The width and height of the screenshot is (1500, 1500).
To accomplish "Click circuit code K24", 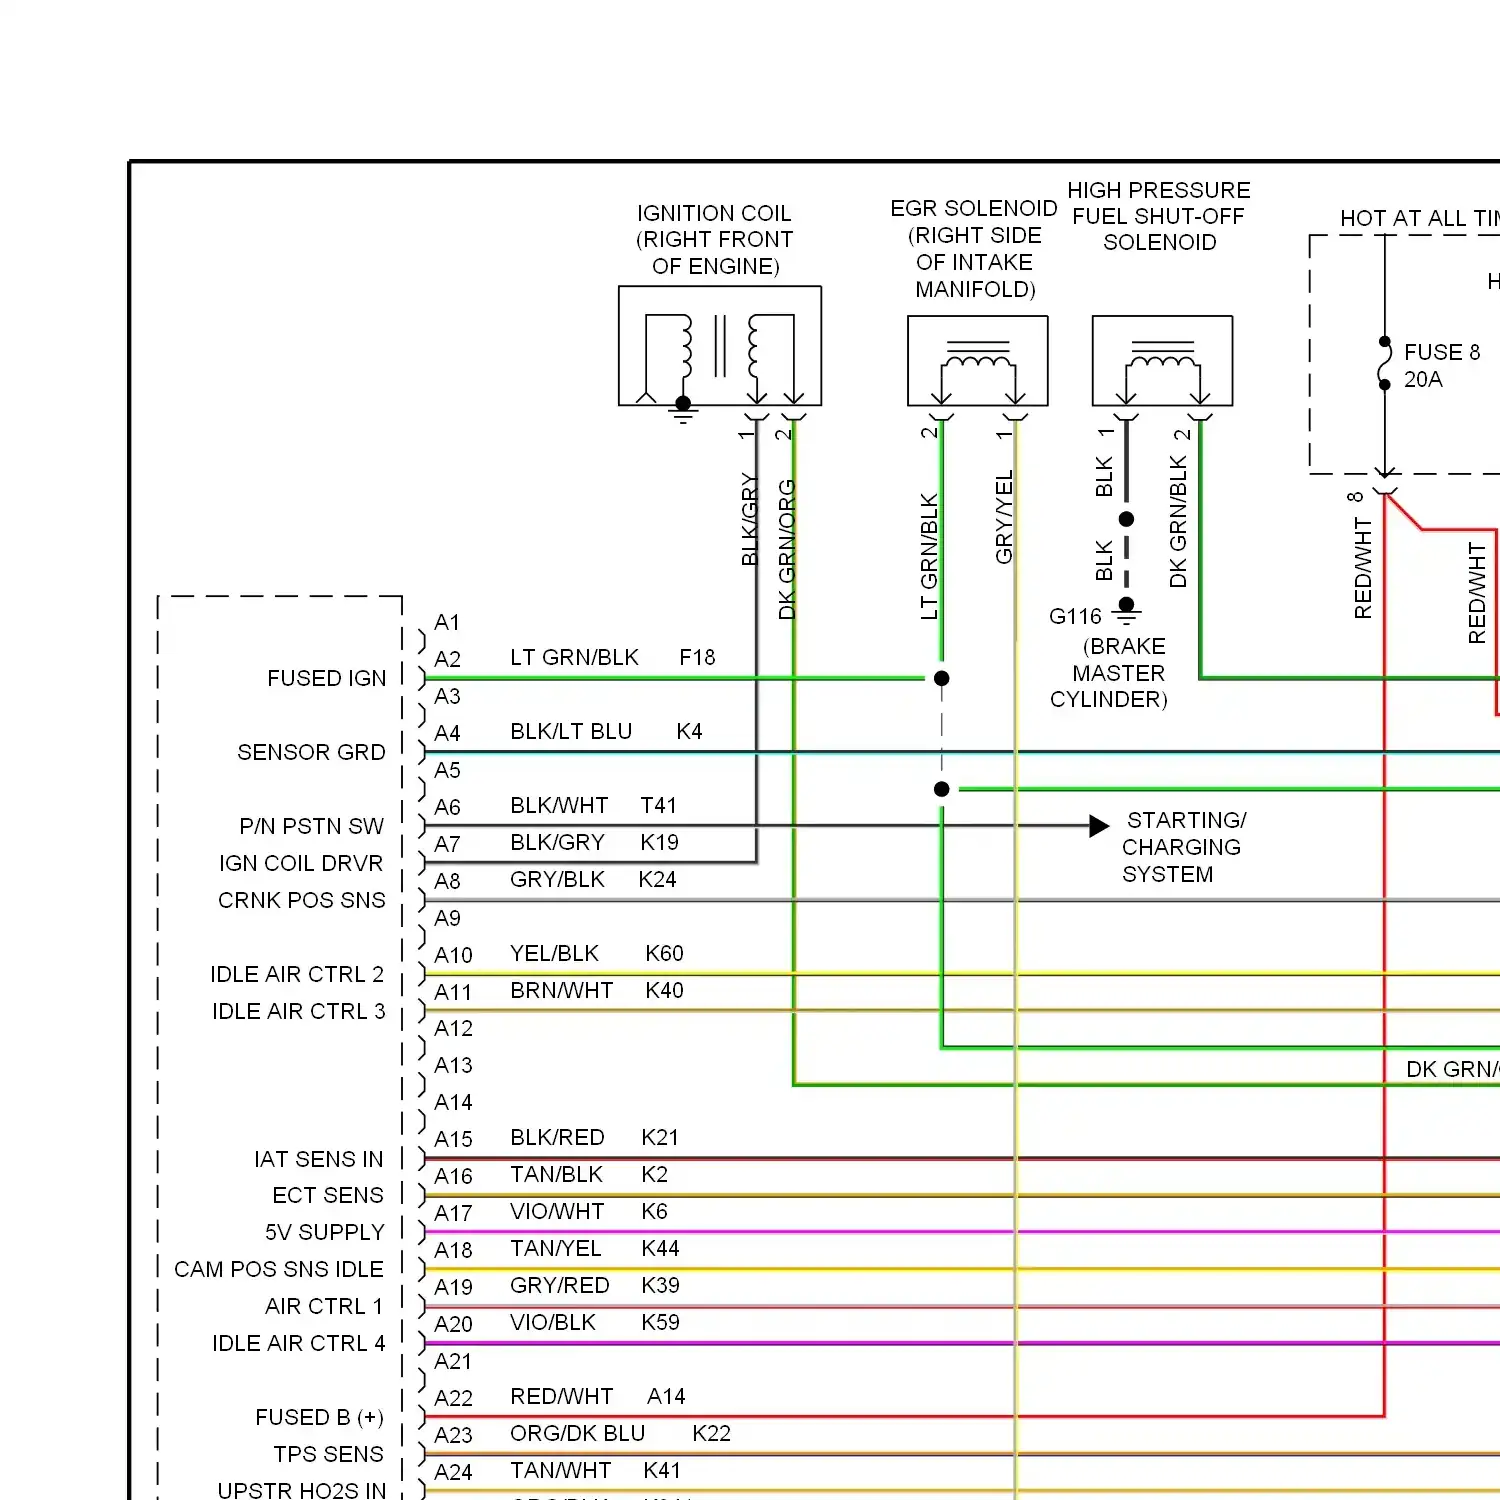I will coord(657,879).
